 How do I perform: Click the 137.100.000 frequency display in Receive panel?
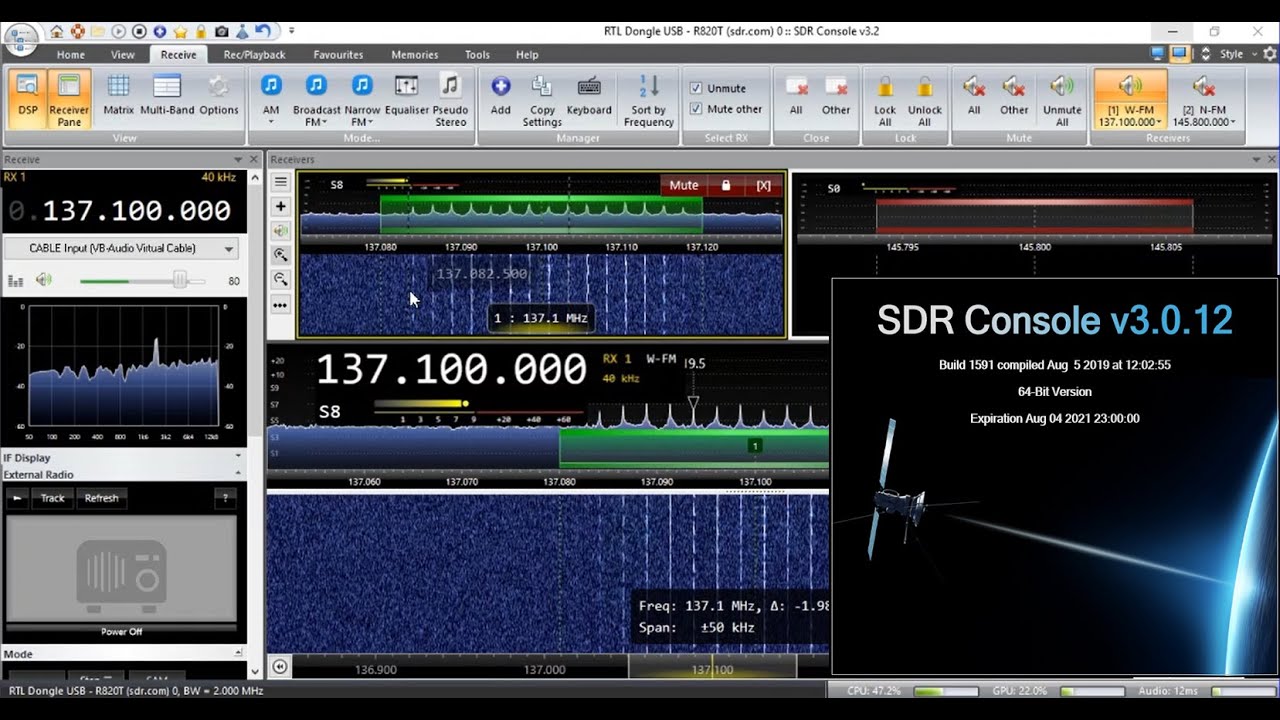136,211
